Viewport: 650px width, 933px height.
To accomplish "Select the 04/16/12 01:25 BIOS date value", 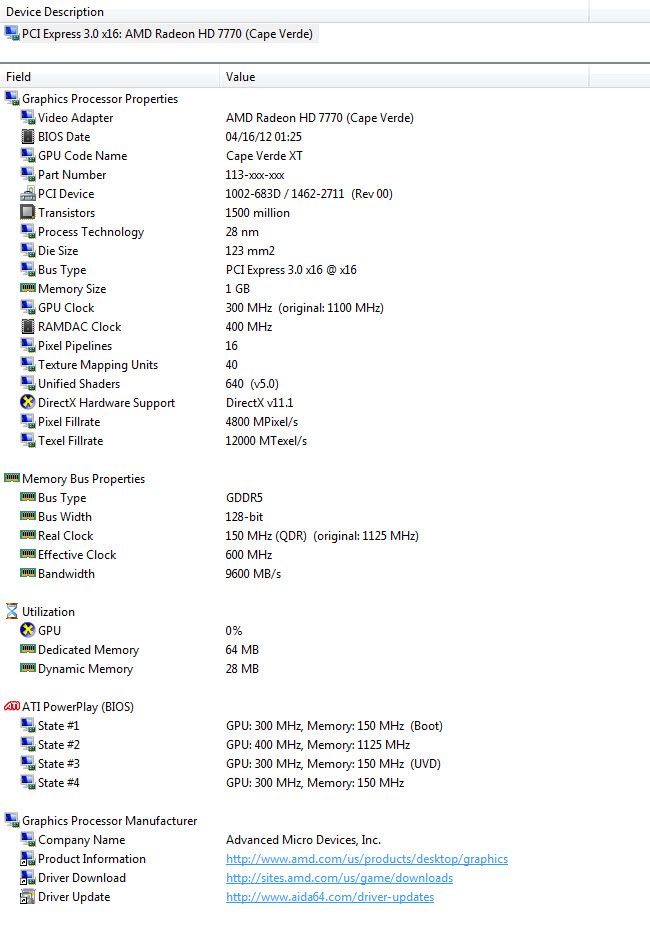I will pyautogui.click(x=264, y=137).
